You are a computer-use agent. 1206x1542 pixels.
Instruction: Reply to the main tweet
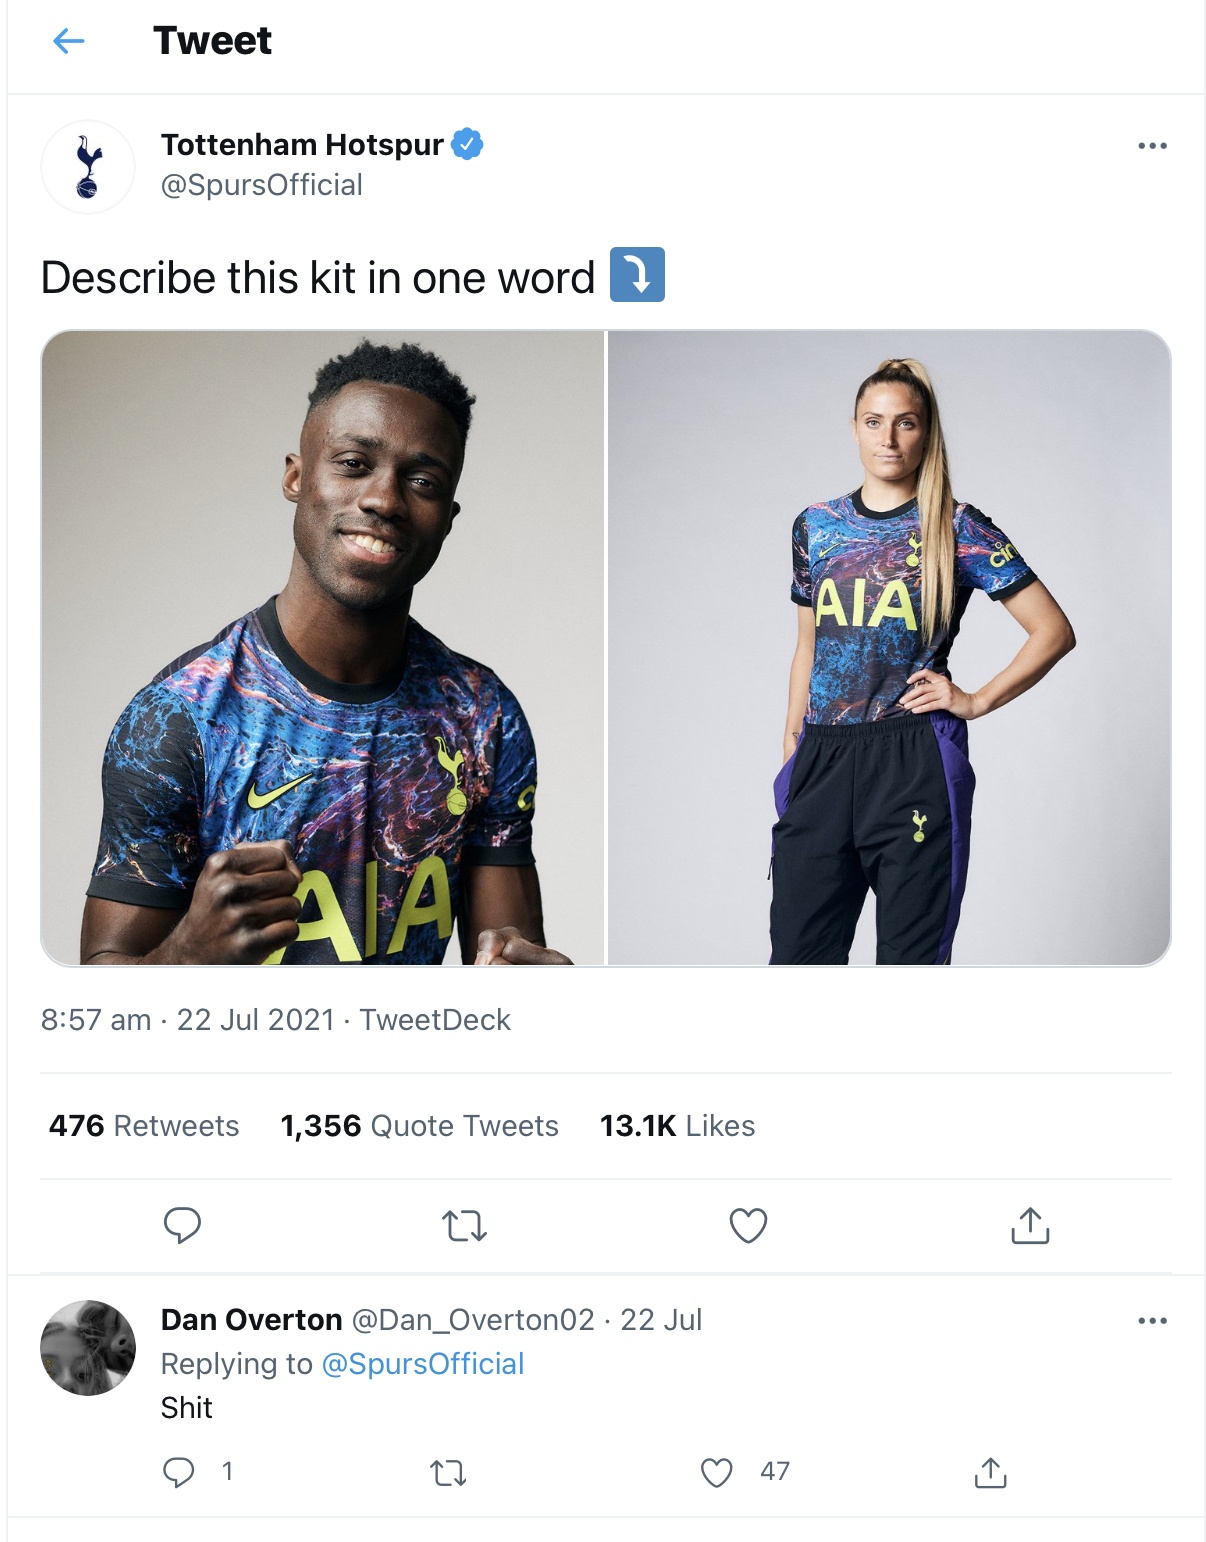point(182,1225)
